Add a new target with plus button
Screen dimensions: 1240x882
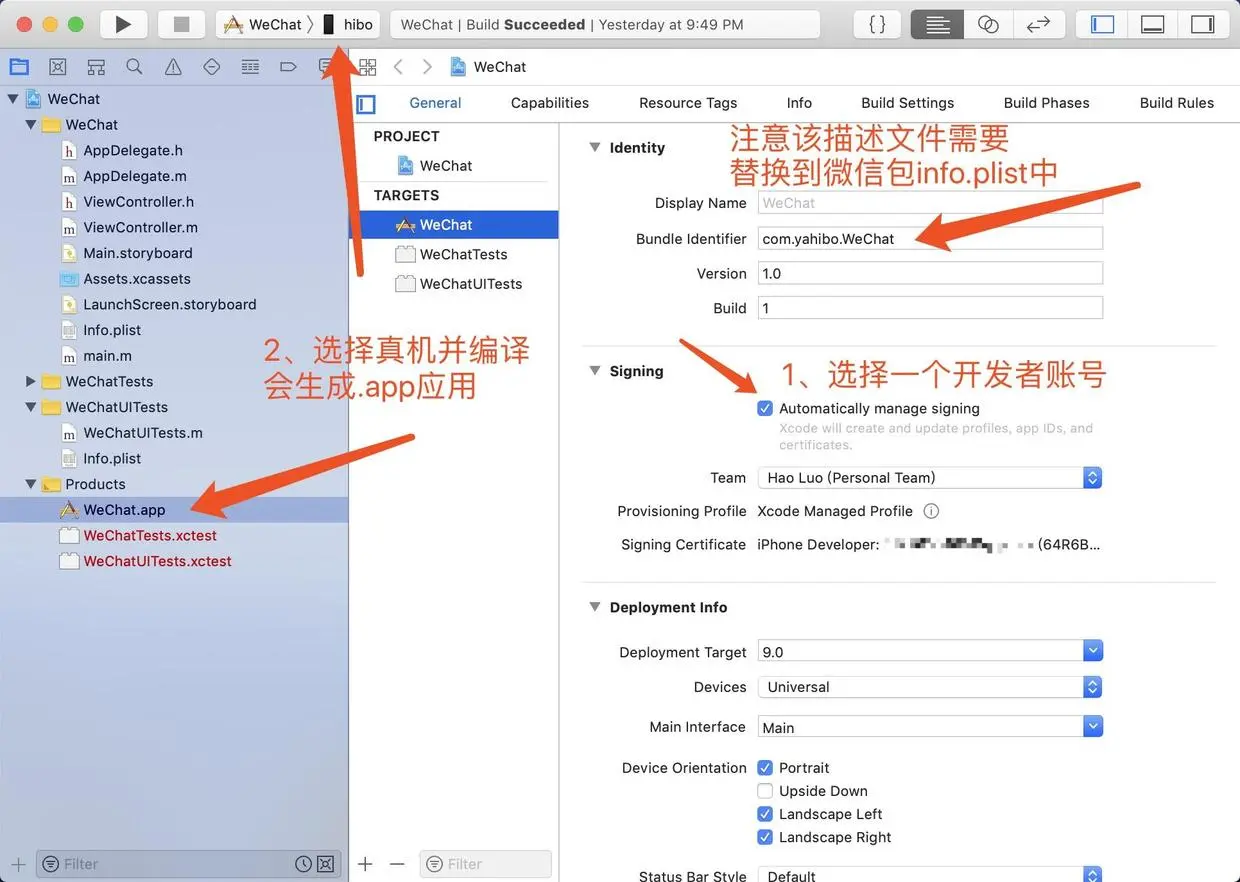[x=365, y=864]
